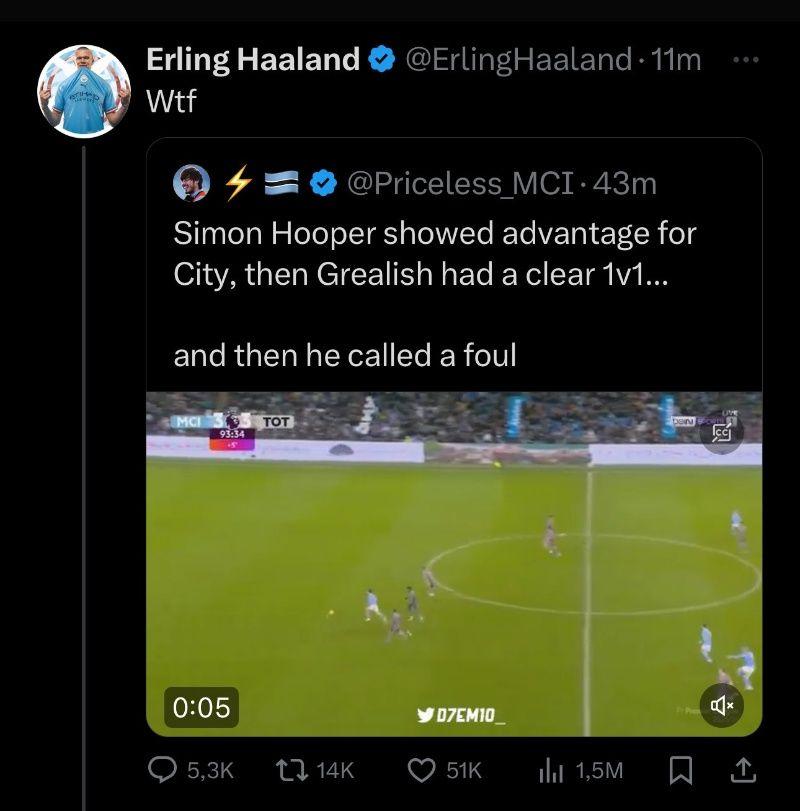Screen dimensions: 800x811
Task: Unmute the video sound
Action: (721, 706)
